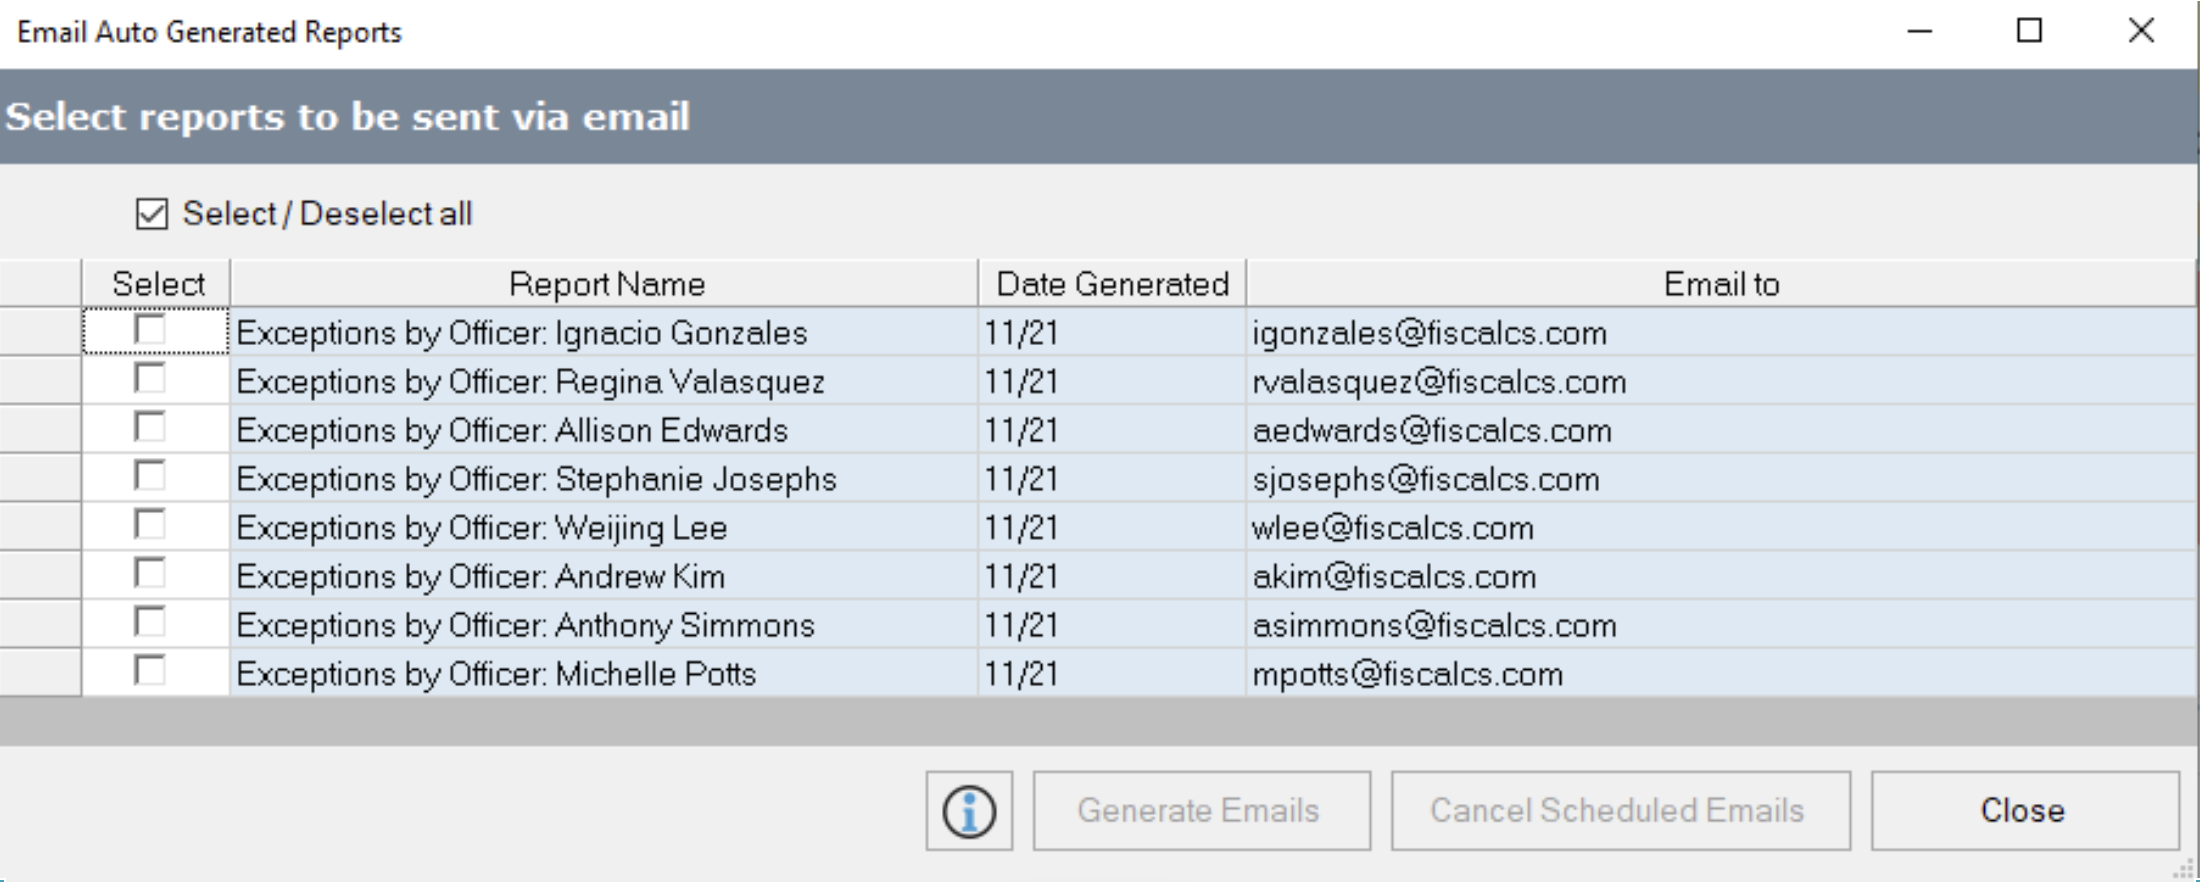Image resolution: width=2200 pixels, height=882 pixels.
Task: Toggle the Select / Deselect all checkbox
Action: click(x=152, y=214)
